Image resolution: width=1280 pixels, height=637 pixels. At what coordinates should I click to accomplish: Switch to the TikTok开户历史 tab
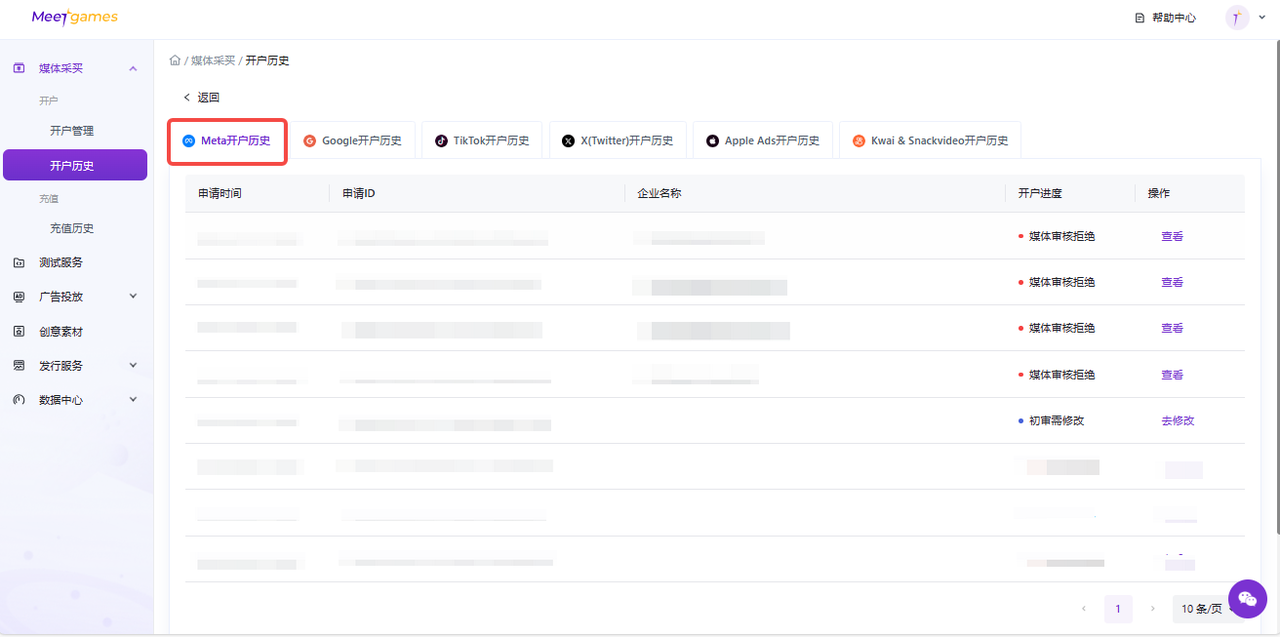click(482, 141)
